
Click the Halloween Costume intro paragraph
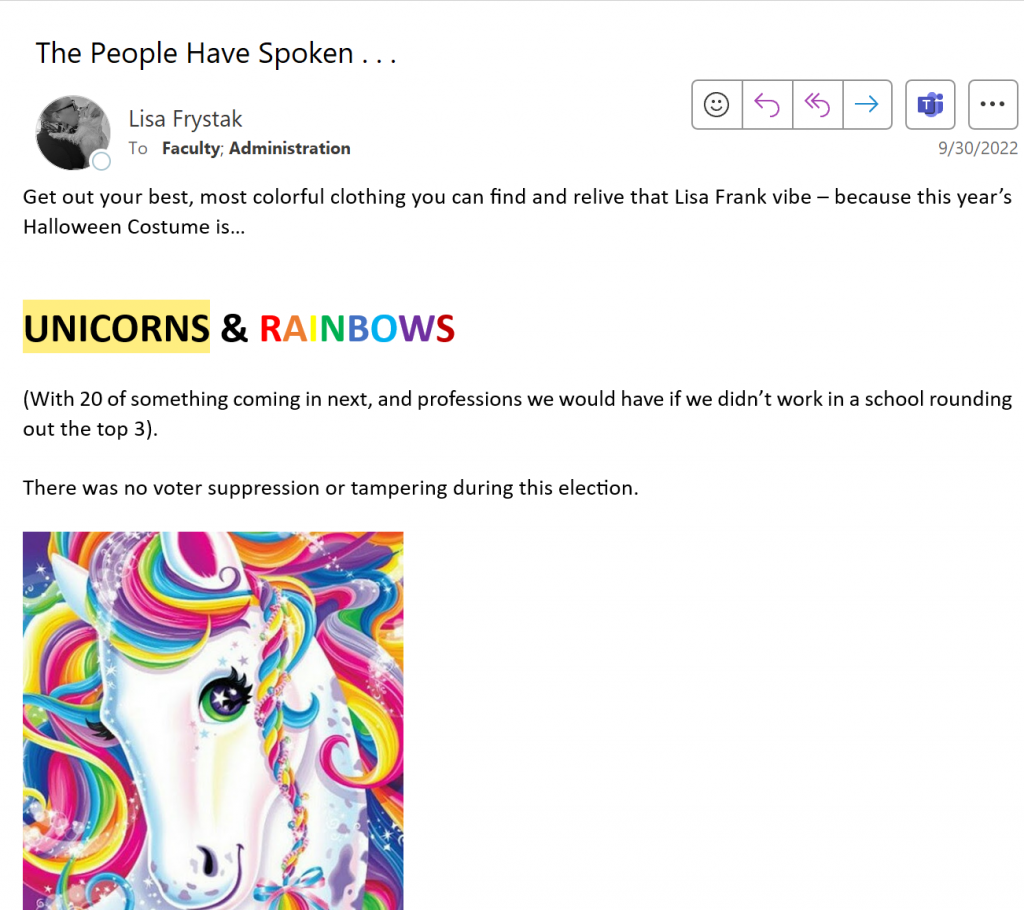coord(517,212)
